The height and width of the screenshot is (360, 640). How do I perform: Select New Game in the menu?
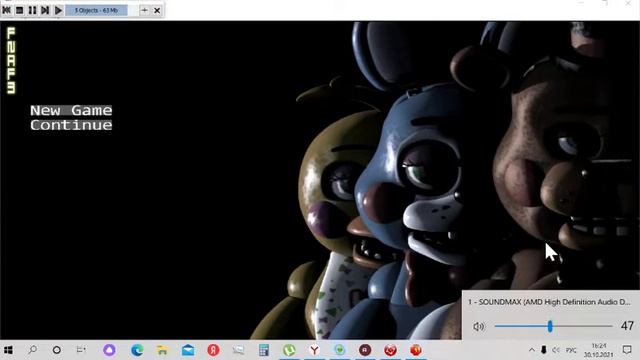(x=71, y=110)
